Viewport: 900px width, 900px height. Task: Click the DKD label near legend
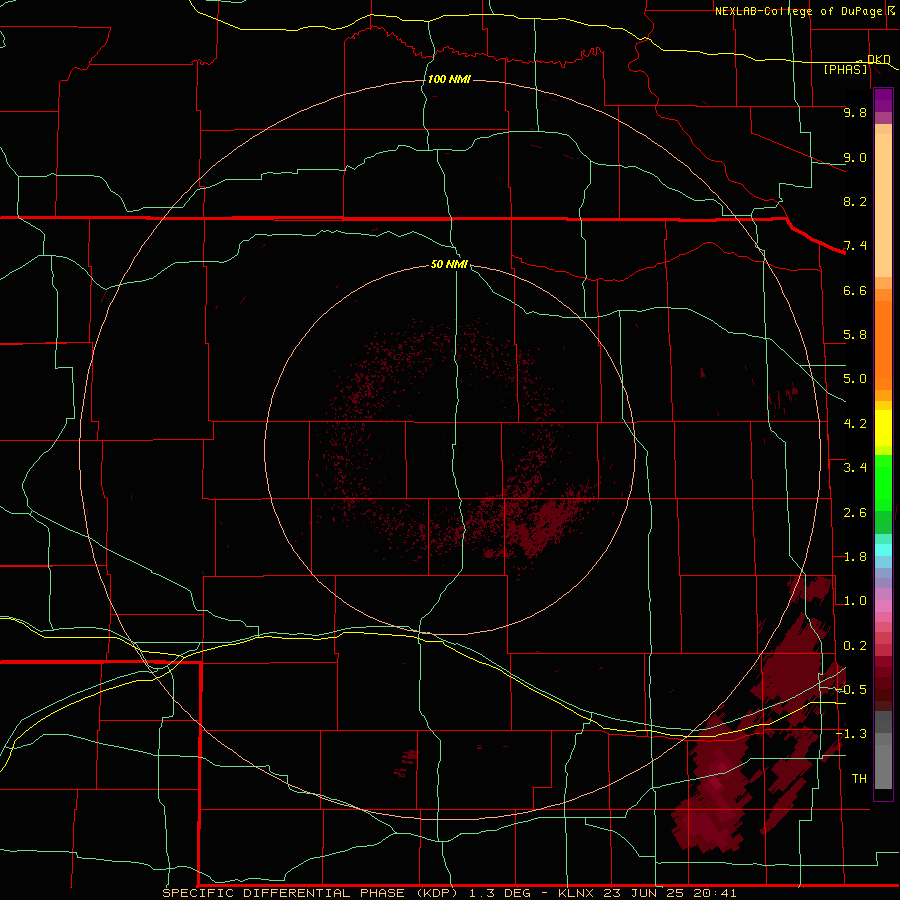tap(879, 59)
